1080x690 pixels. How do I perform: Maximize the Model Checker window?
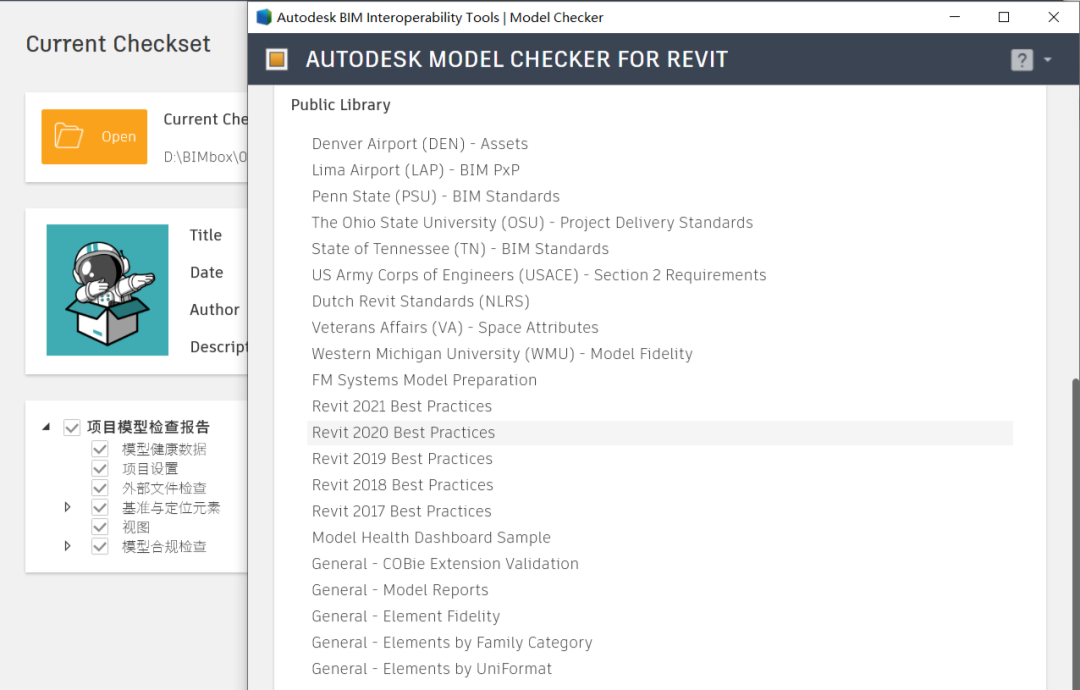1004,17
